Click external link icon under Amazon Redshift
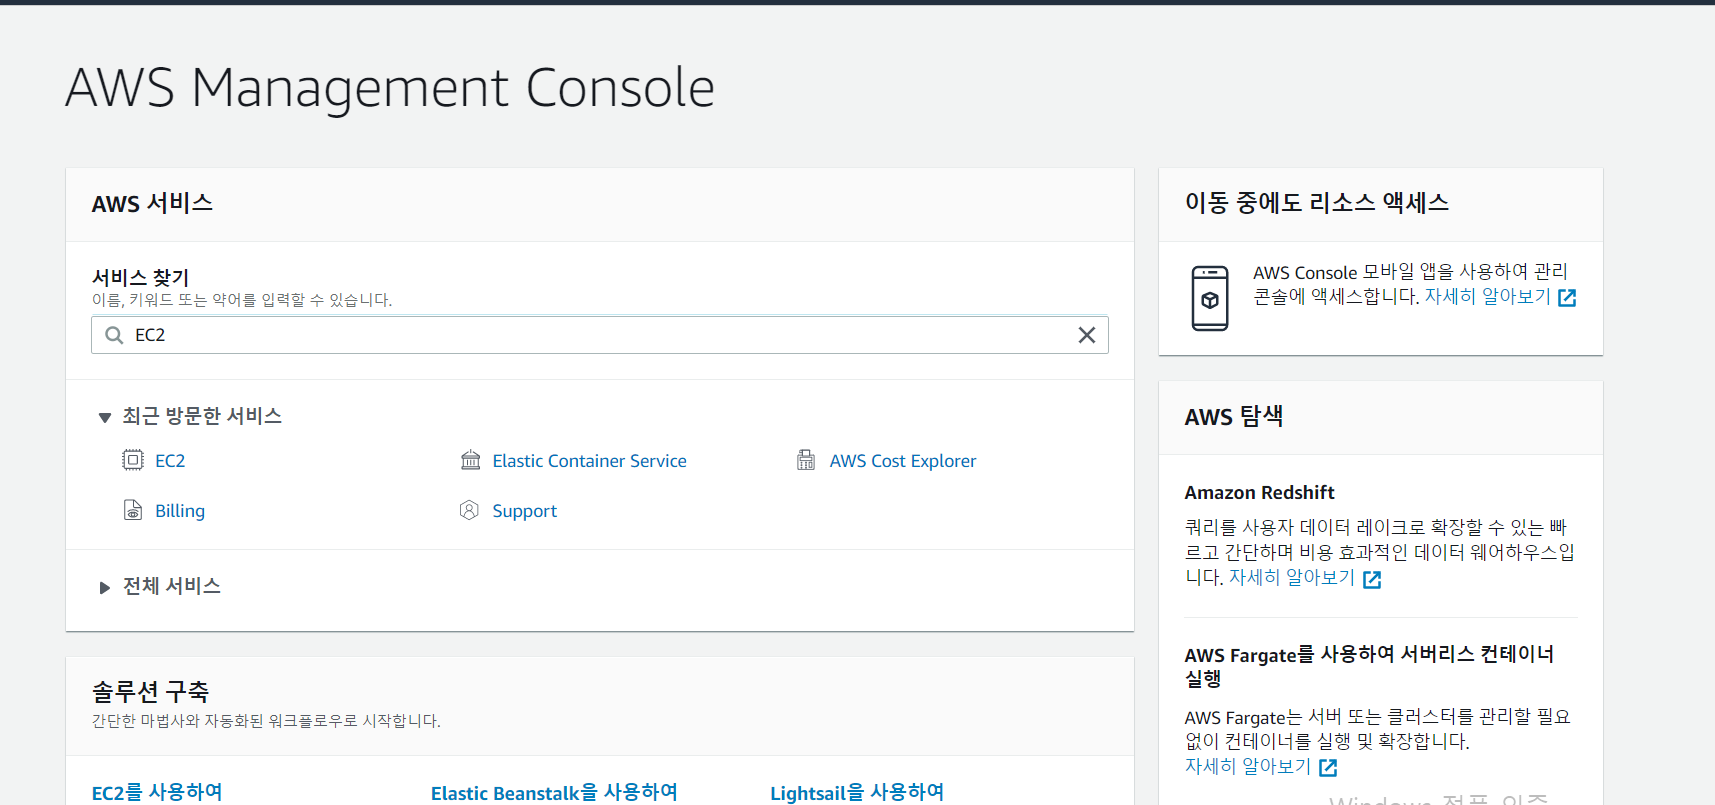This screenshot has width=1715, height=805. (x=1372, y=579)
